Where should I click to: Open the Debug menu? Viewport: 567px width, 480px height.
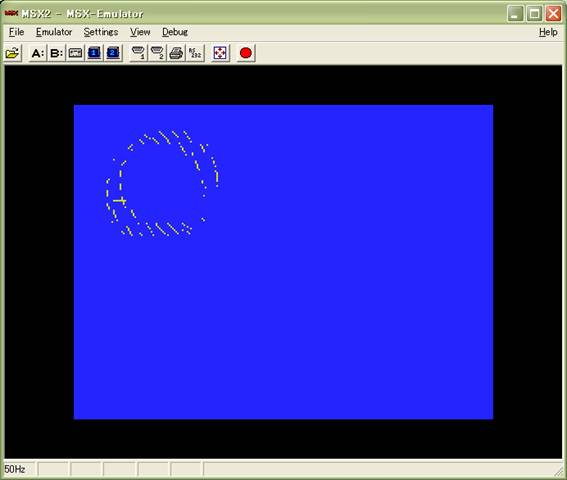[x=175, y=32]
